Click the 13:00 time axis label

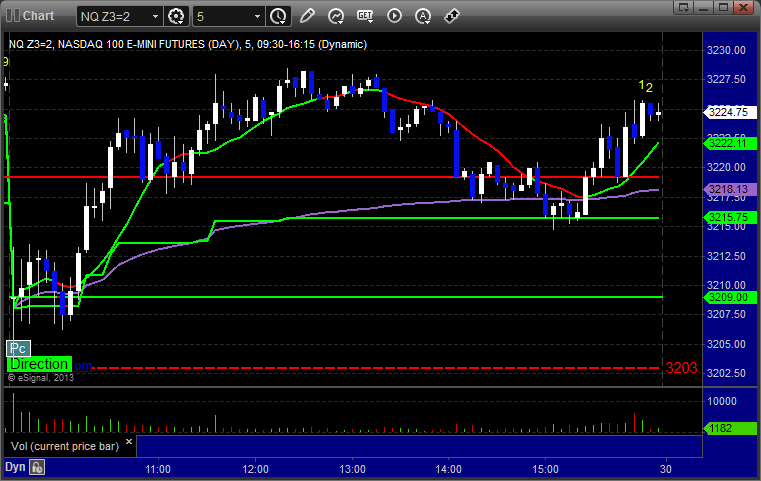(352, 469)
